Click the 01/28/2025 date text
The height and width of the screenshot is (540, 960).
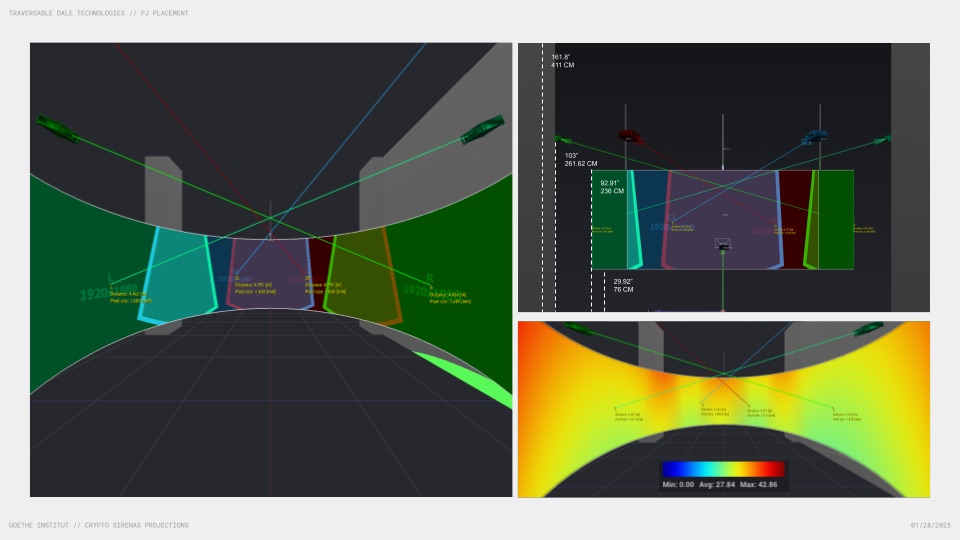coord(931,525)
